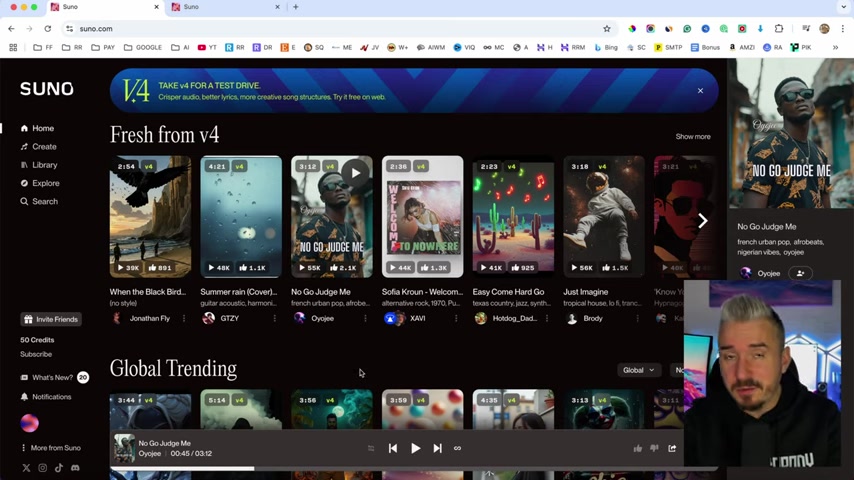
Task: Click the suno.com address bar
Action: pos(338,29)
